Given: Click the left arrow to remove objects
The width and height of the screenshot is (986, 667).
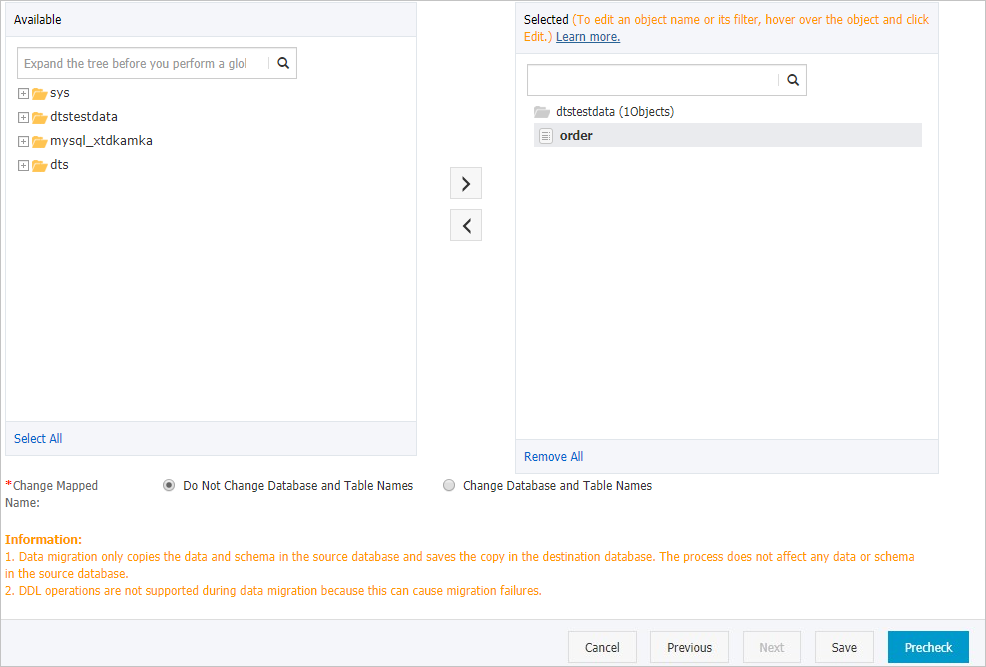Looking at the screenshot, I should click(465, 224).
